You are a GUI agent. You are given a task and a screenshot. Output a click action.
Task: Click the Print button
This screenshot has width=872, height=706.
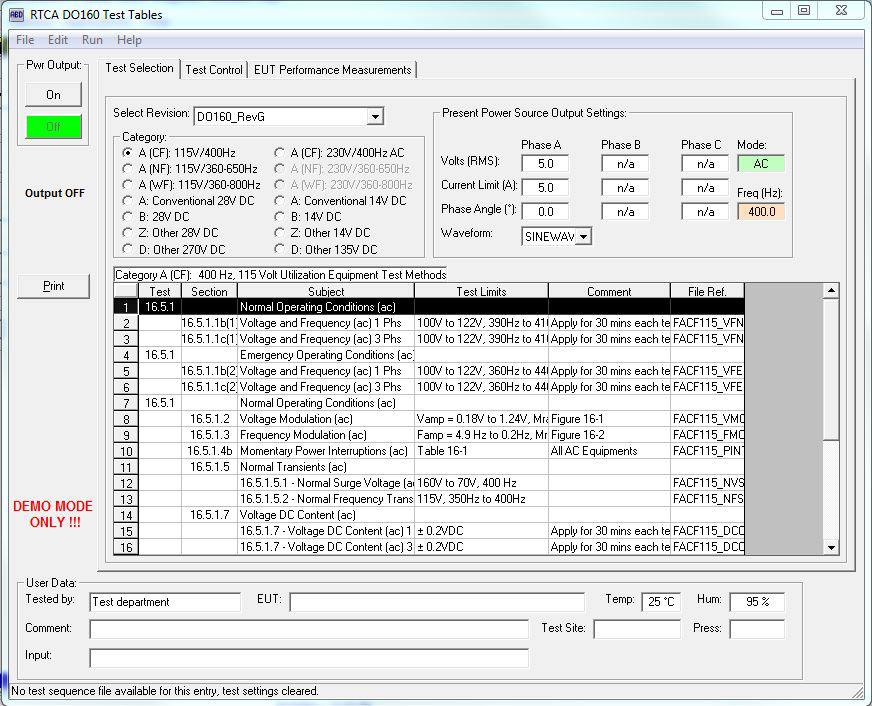click(x=53, y=286)
